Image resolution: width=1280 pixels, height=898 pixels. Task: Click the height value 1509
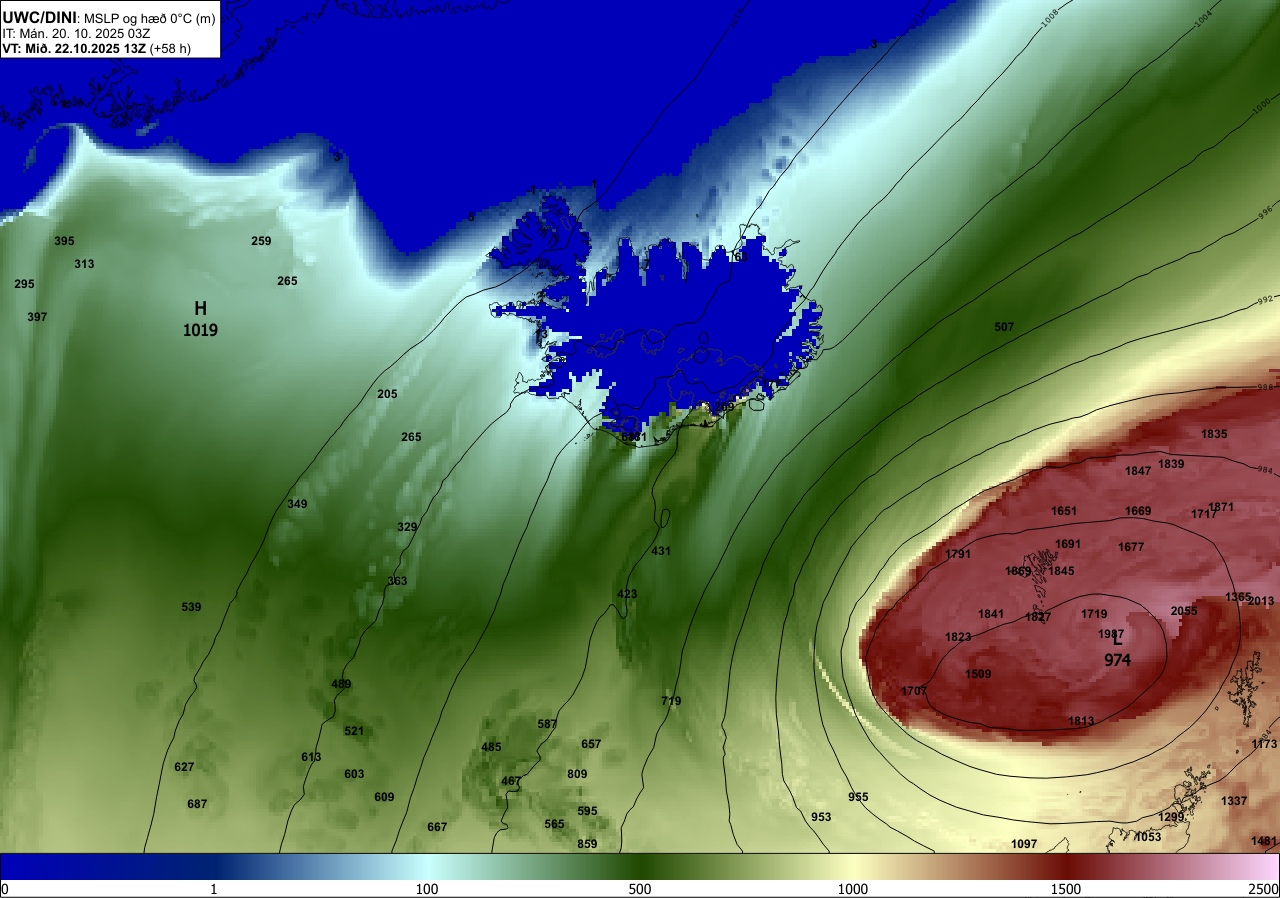click(978, 674)
